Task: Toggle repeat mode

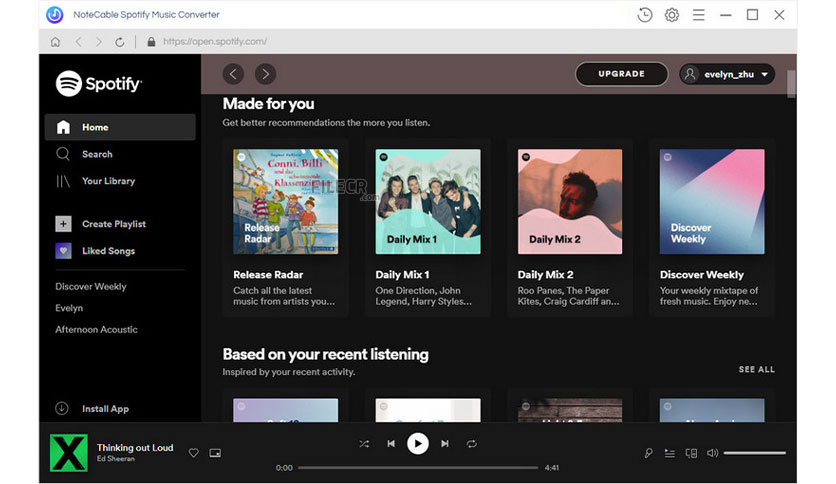Action: point(471,443)
